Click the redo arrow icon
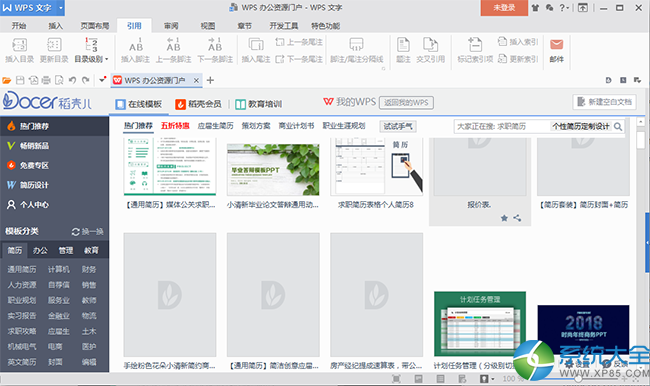This screenshot has height=386, width=650. [x=86, y=80]
